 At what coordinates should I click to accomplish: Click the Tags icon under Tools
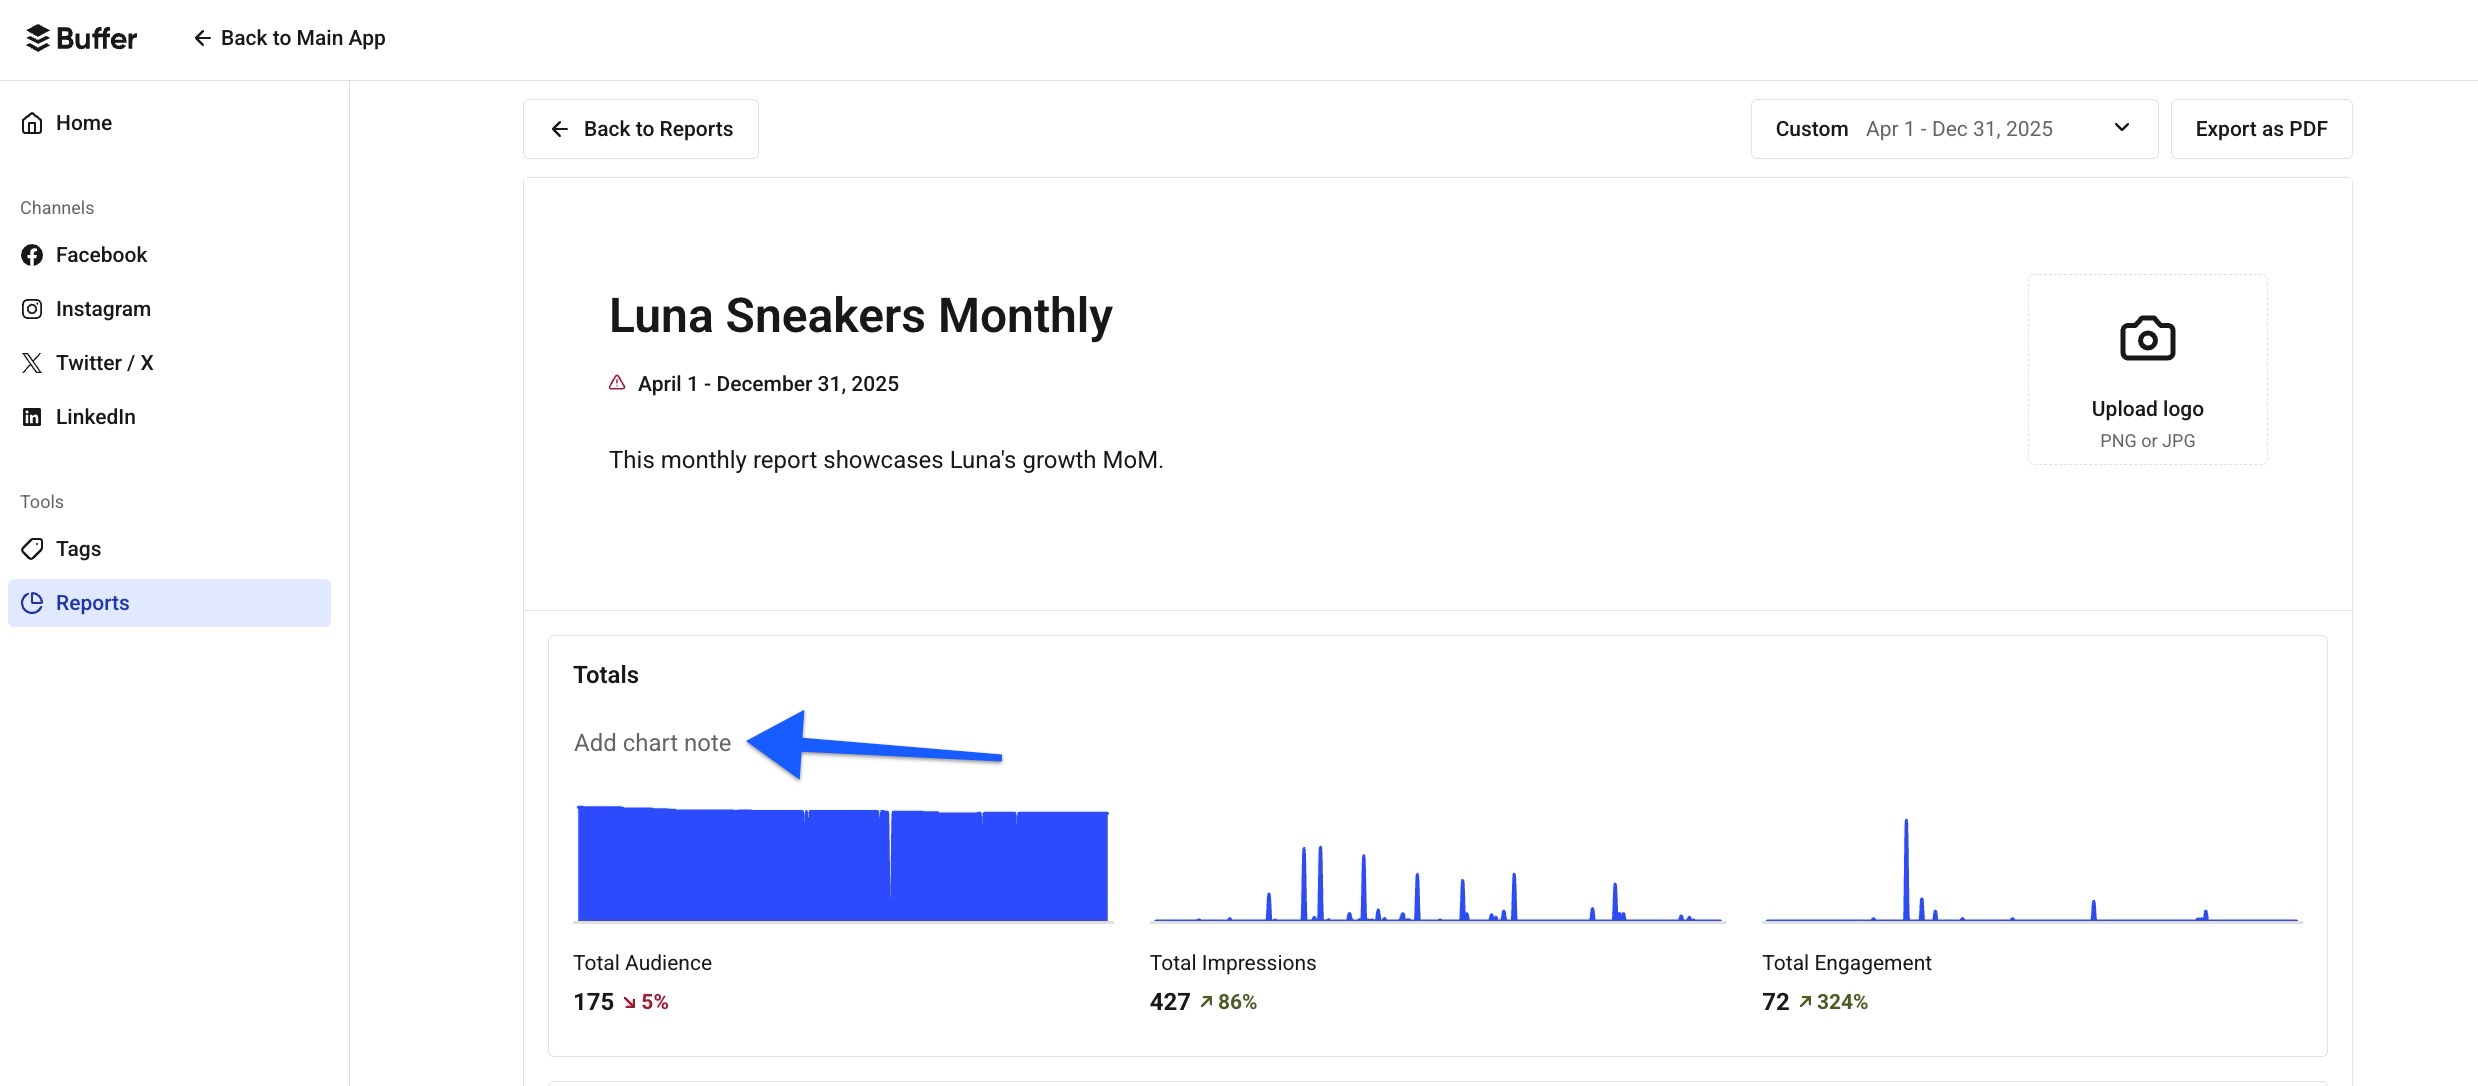click(x=31, y=548)
